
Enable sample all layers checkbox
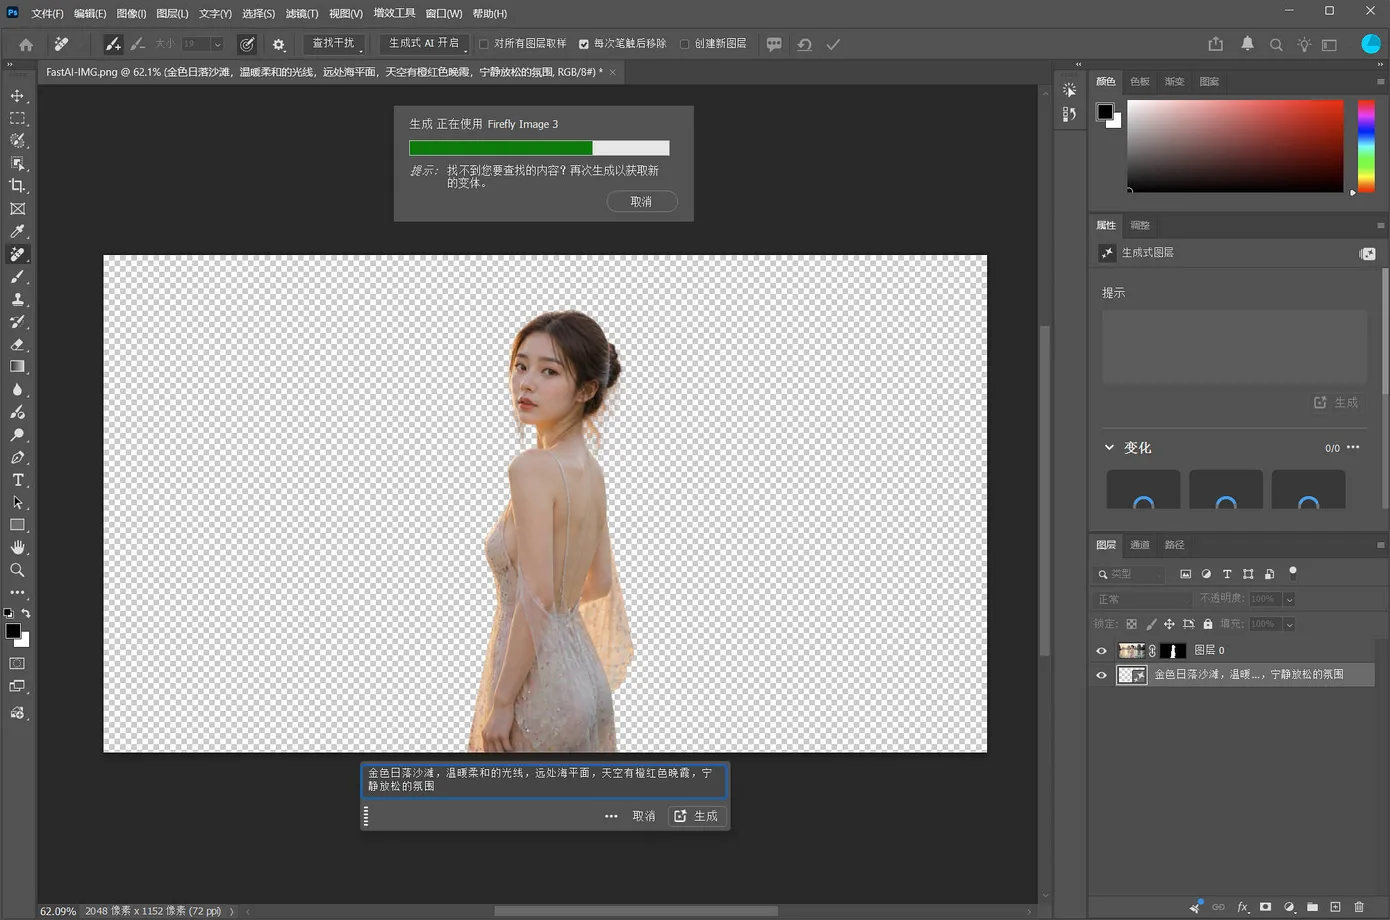click(x=484, y=44)
